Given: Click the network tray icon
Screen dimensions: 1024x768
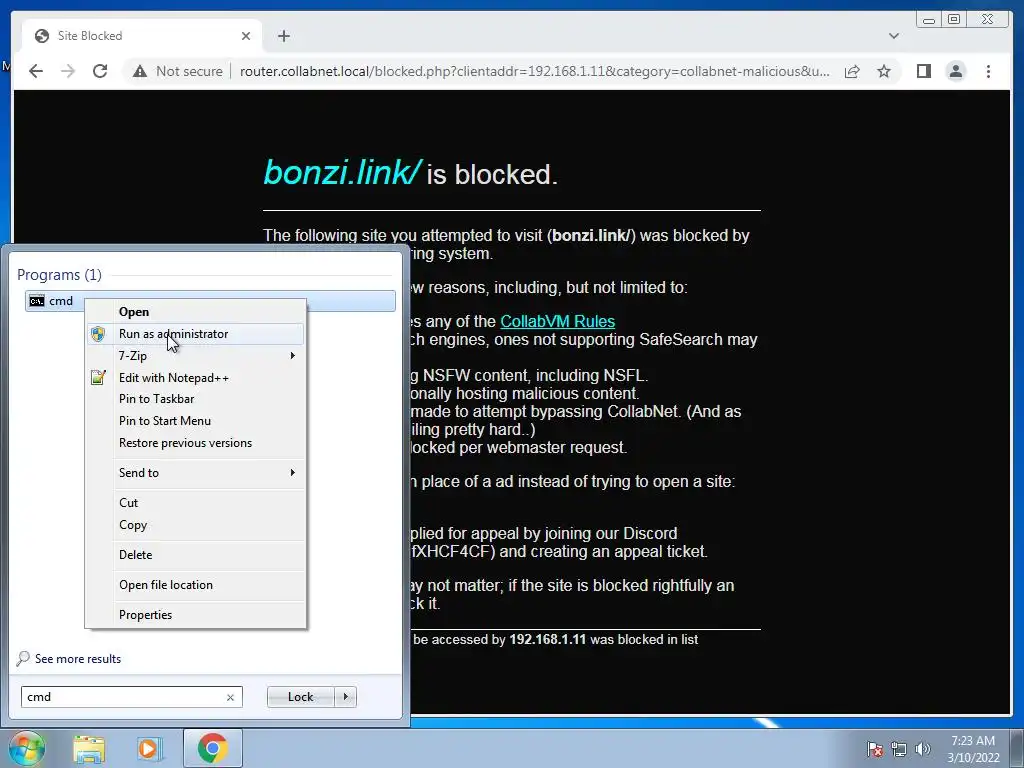Looking at the screenshot, I should pos(899,749).
